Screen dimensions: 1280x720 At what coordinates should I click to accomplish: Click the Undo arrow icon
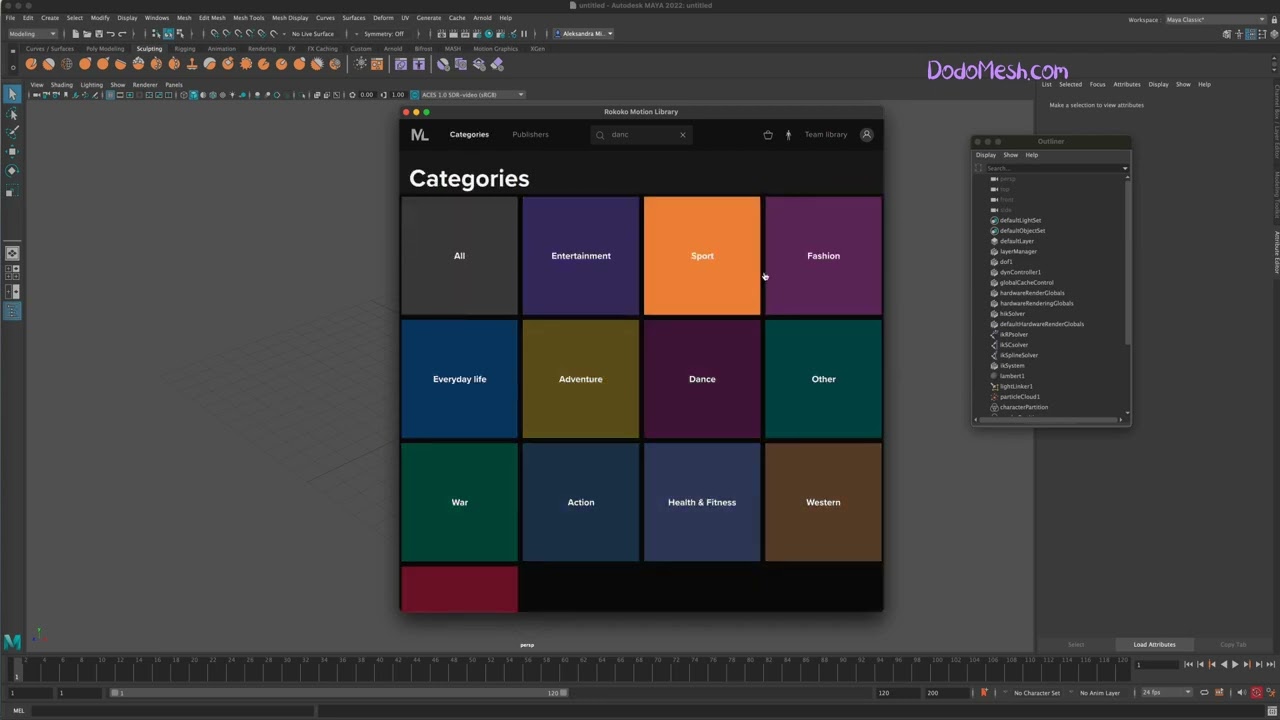(110, 33)
